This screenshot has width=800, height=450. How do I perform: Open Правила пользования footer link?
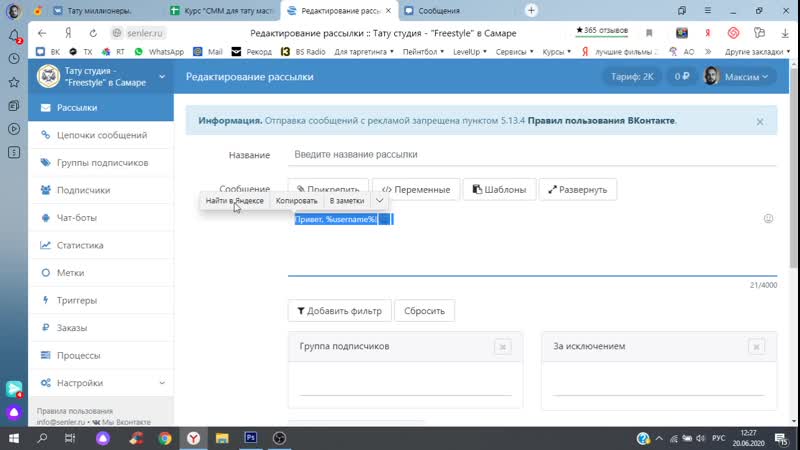coord(74,411)
